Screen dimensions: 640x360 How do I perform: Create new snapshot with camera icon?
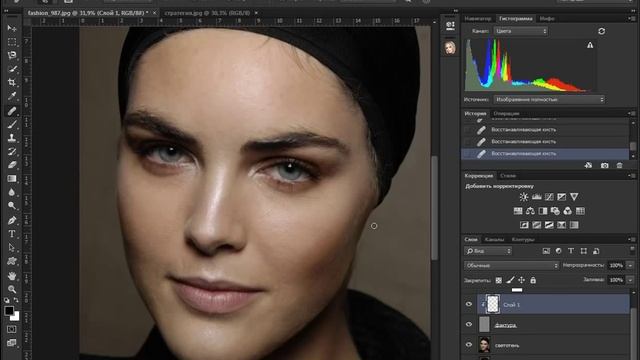604,165
